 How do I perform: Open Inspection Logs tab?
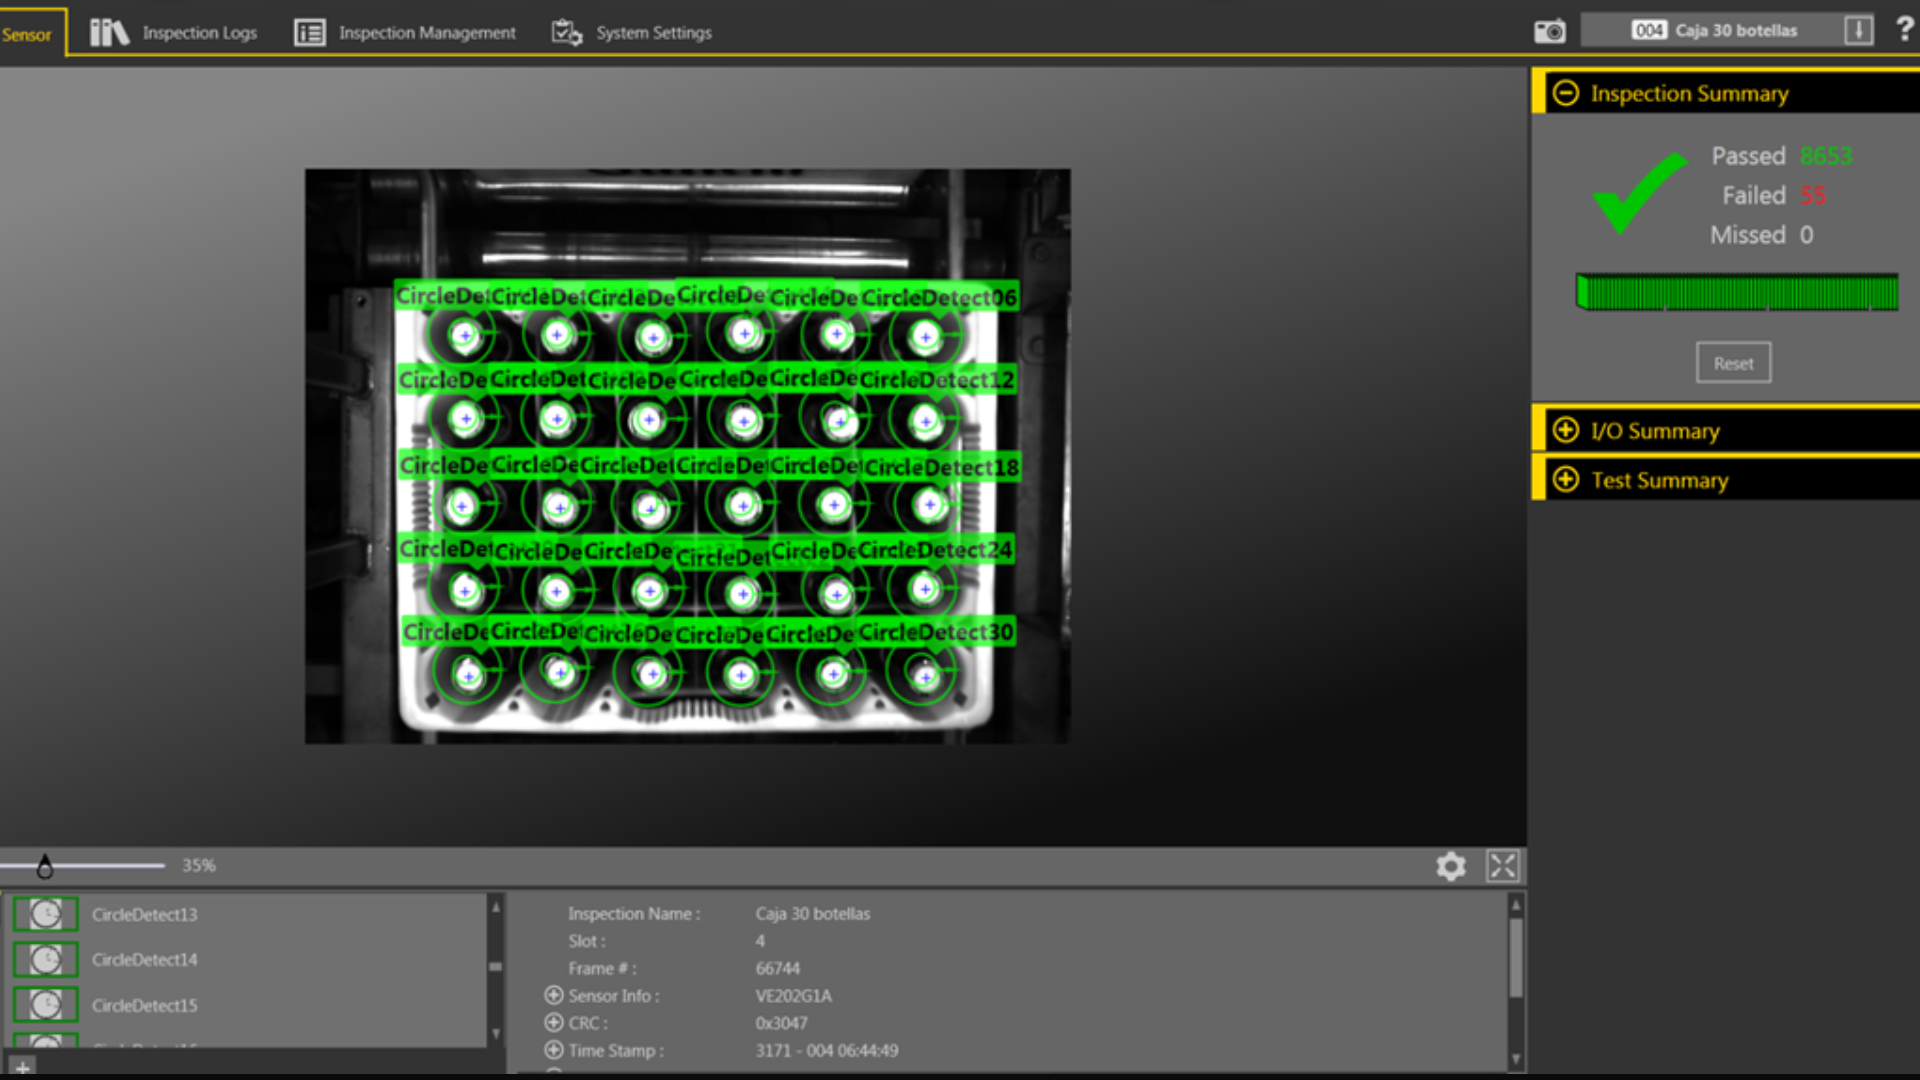[174, 33]
